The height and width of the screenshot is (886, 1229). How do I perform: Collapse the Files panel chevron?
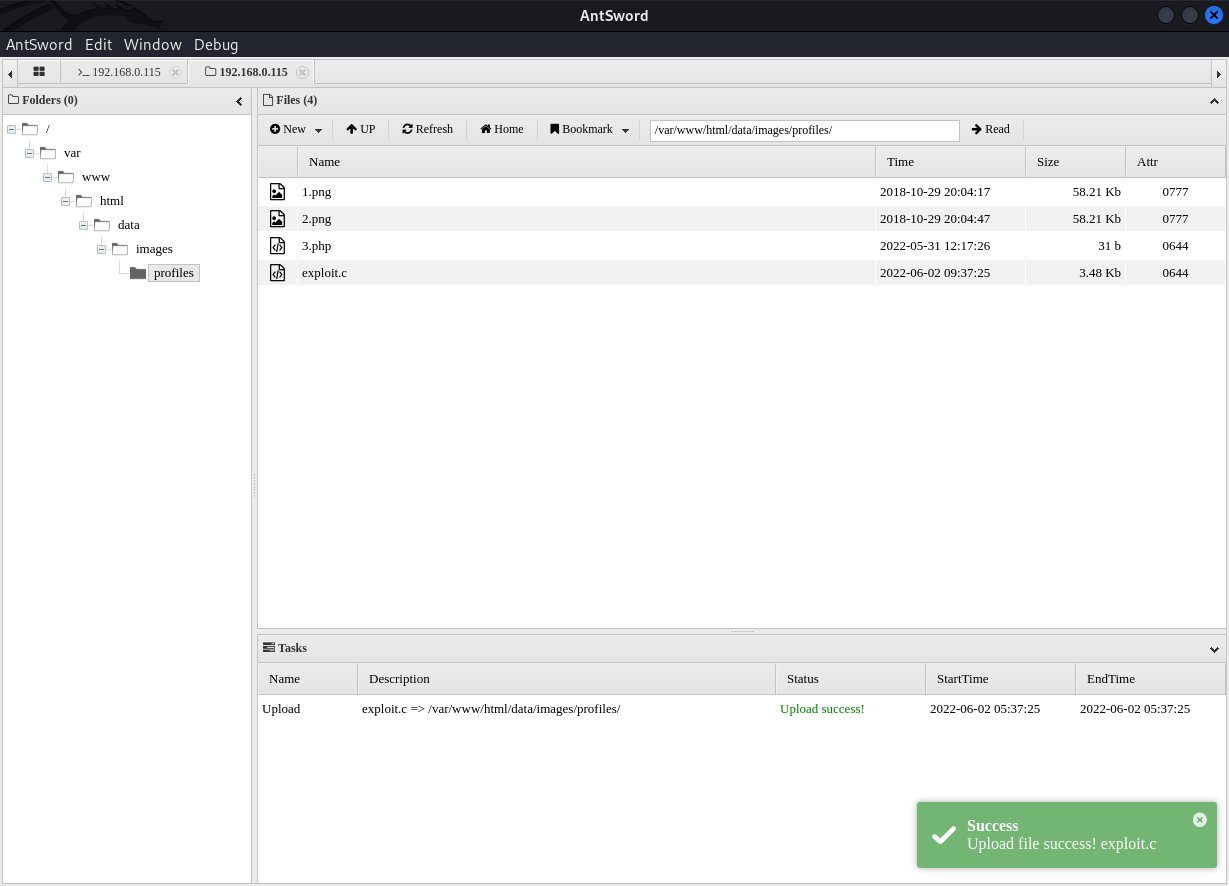[1214, 101]
